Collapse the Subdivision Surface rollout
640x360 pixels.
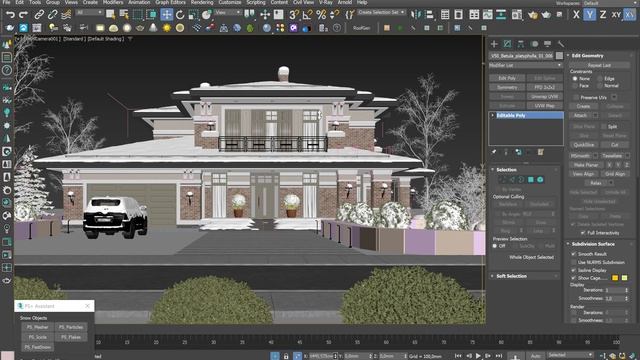593,244
